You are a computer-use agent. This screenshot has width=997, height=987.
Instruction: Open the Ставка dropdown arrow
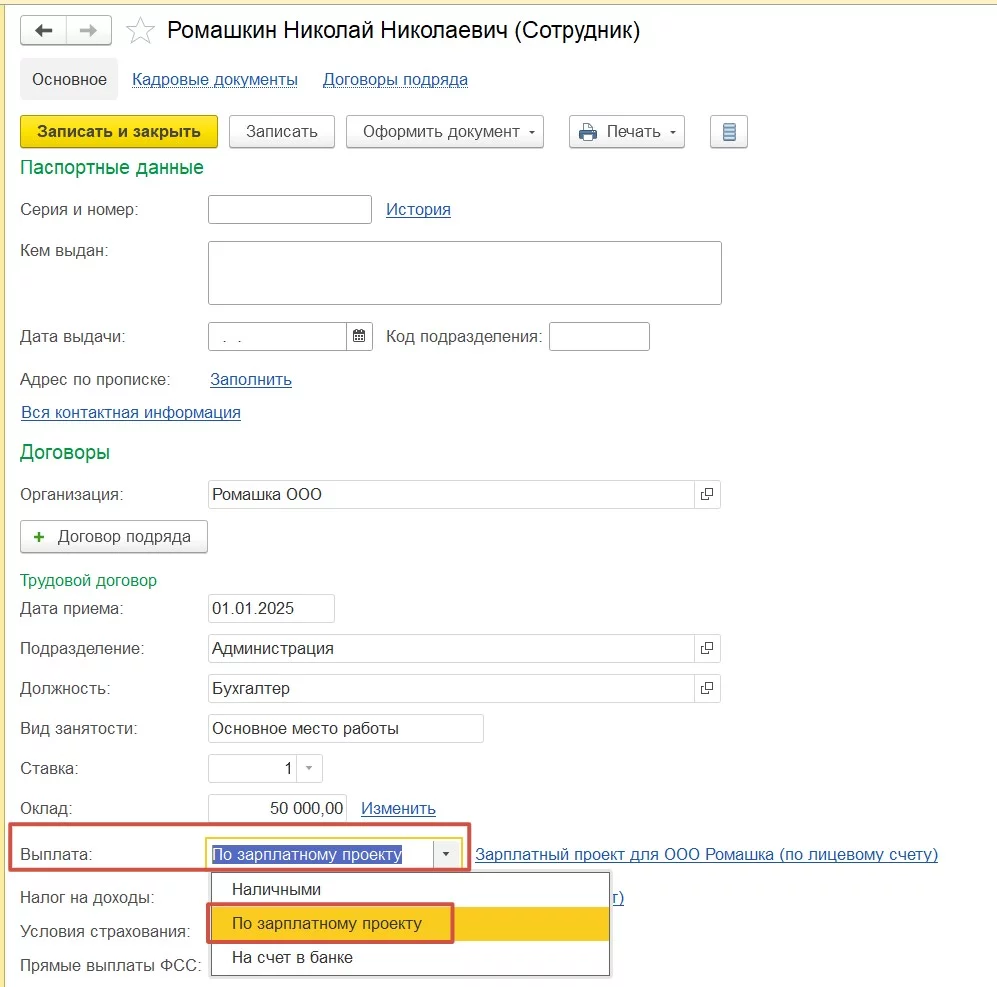point(309,768)
